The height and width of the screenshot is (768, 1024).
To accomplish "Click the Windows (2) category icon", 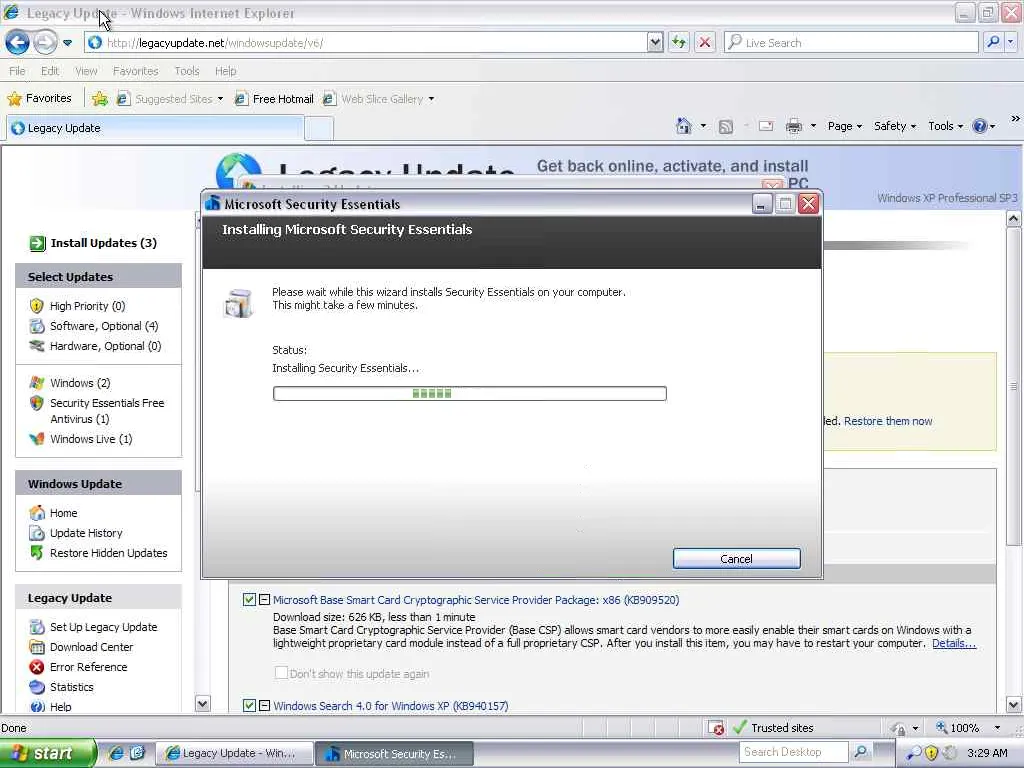I will point(37,383).
